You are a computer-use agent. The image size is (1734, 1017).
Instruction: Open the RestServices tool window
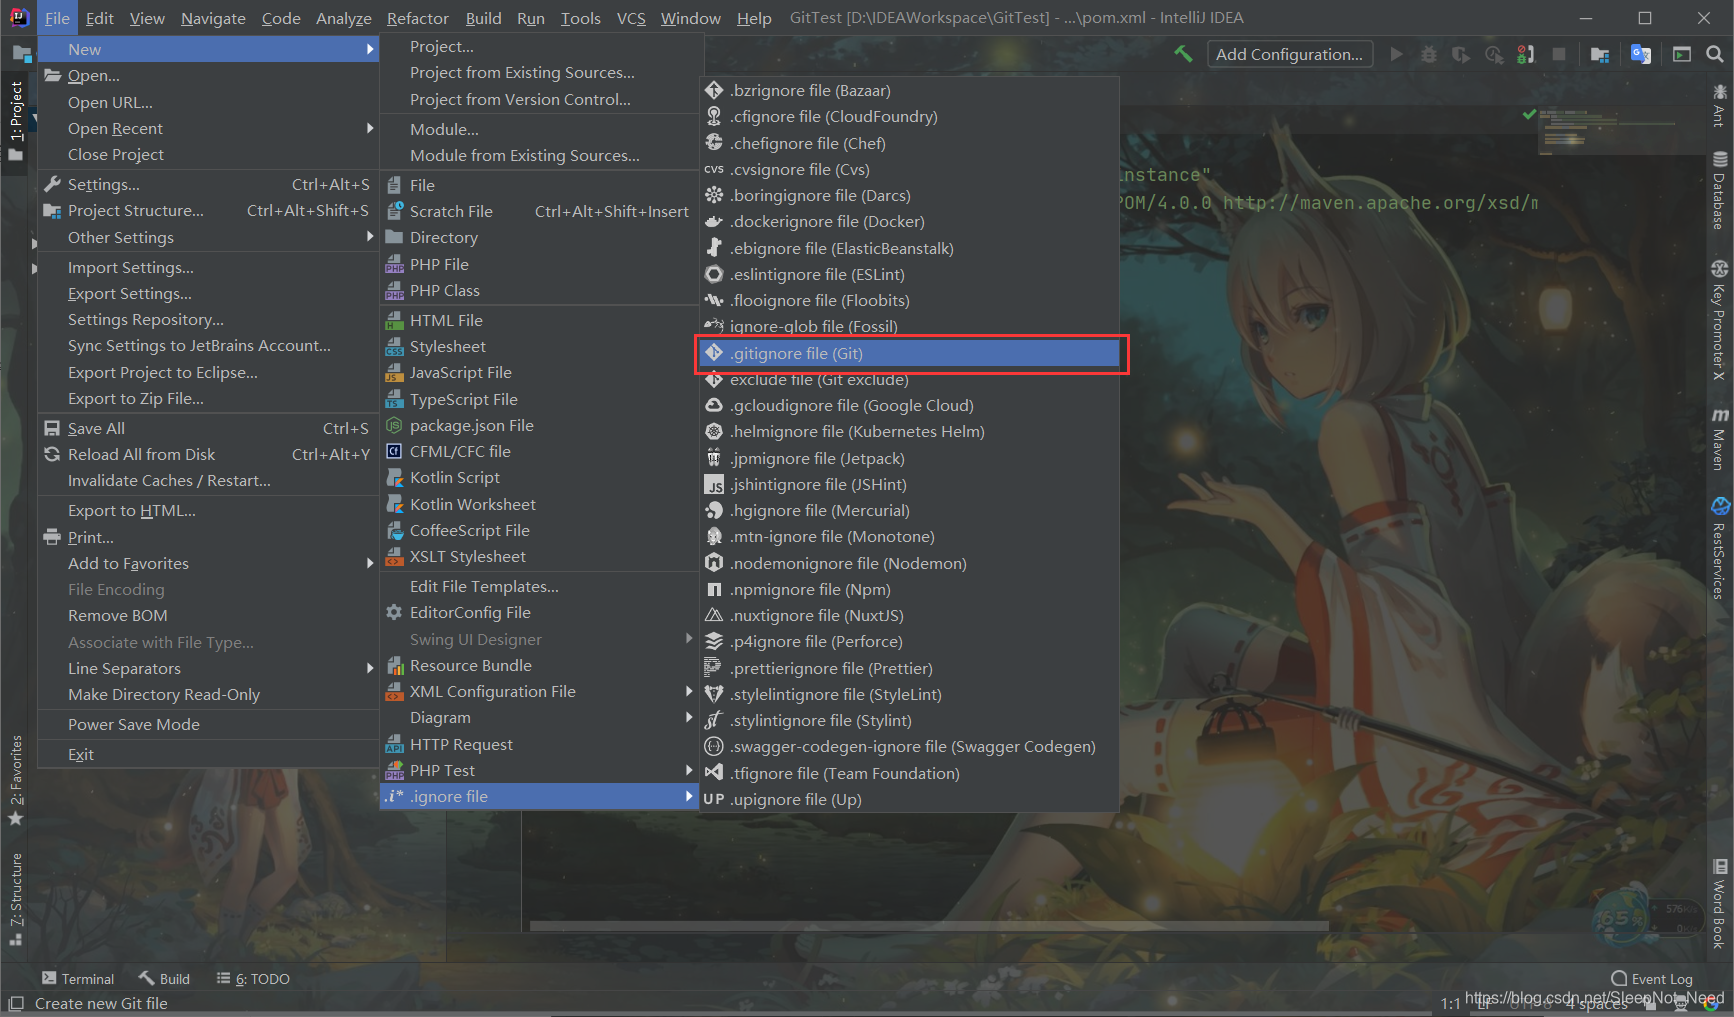tap(1720, 548)
